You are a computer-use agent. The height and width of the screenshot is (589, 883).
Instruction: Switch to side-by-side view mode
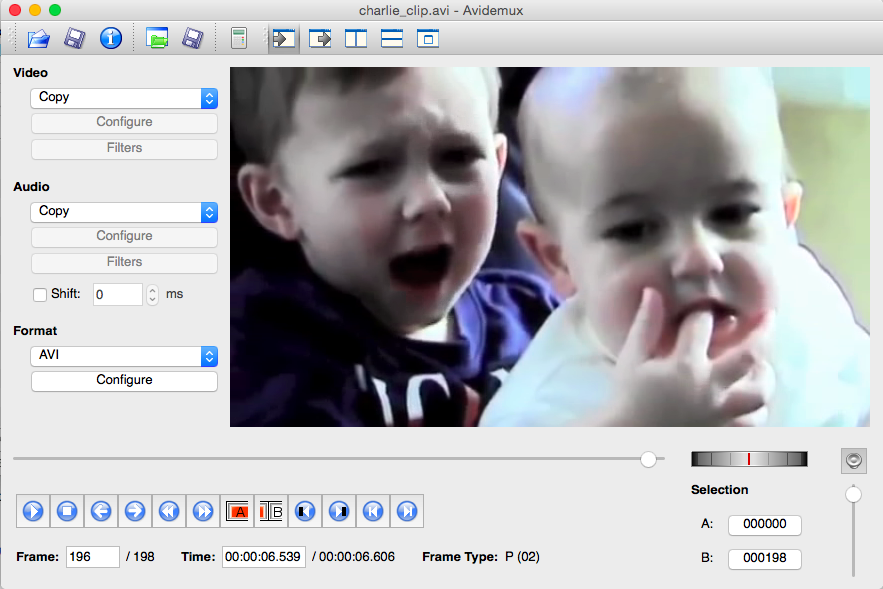tap(356, 39)
